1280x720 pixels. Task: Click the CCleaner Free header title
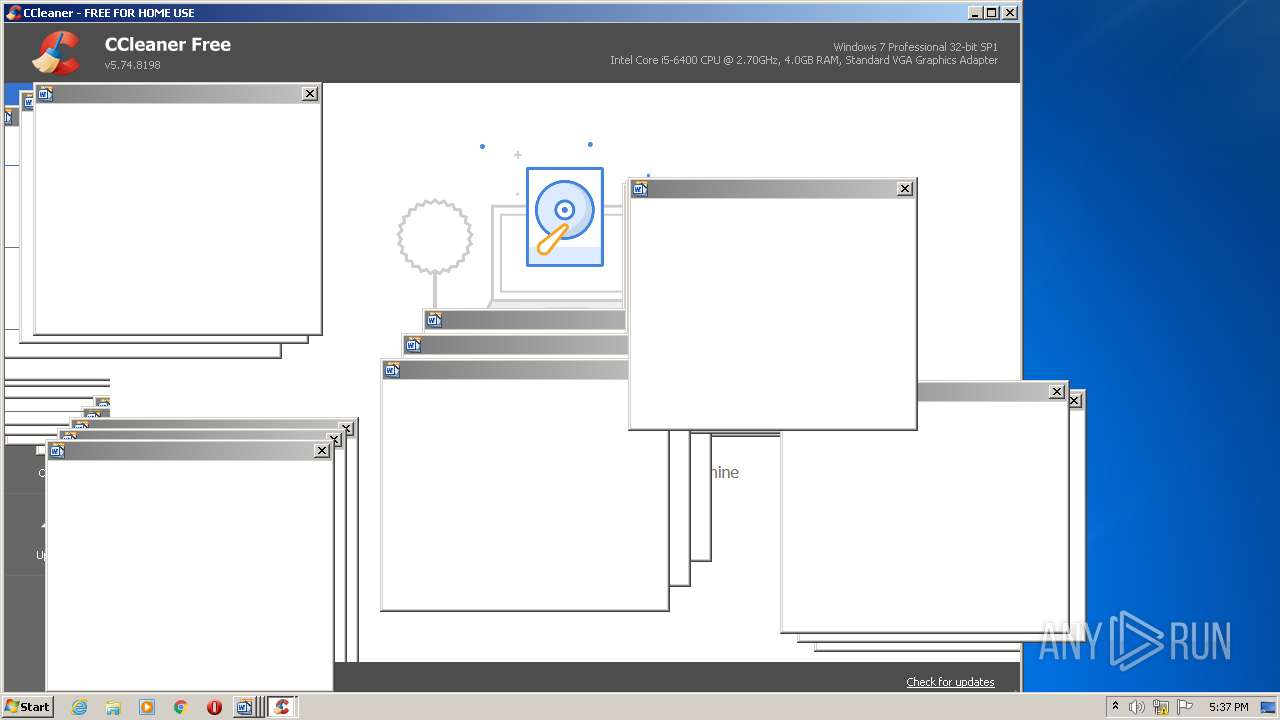click(168, 44)
